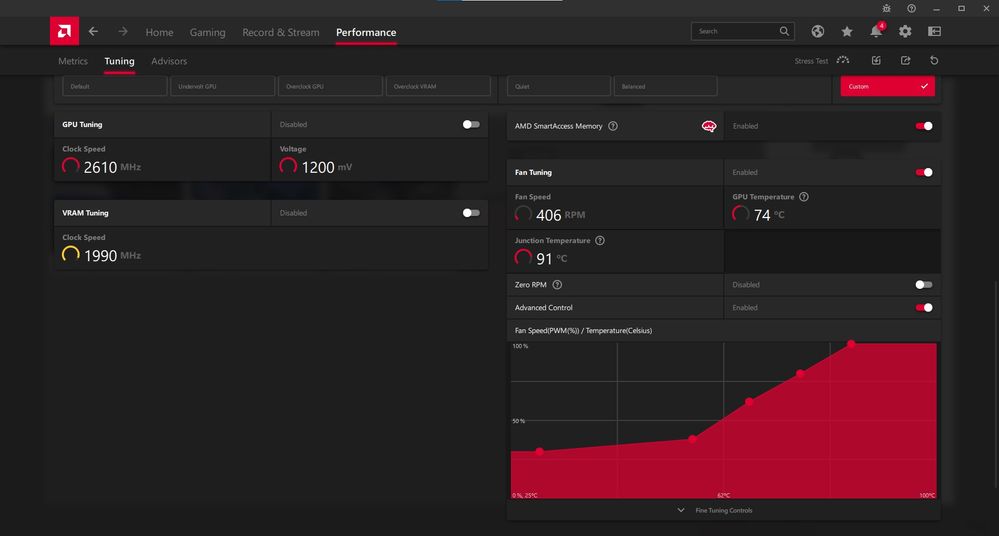The image size is (999, 536).
Task: Click the AMD logo home icon
Action: click(64, 31)
